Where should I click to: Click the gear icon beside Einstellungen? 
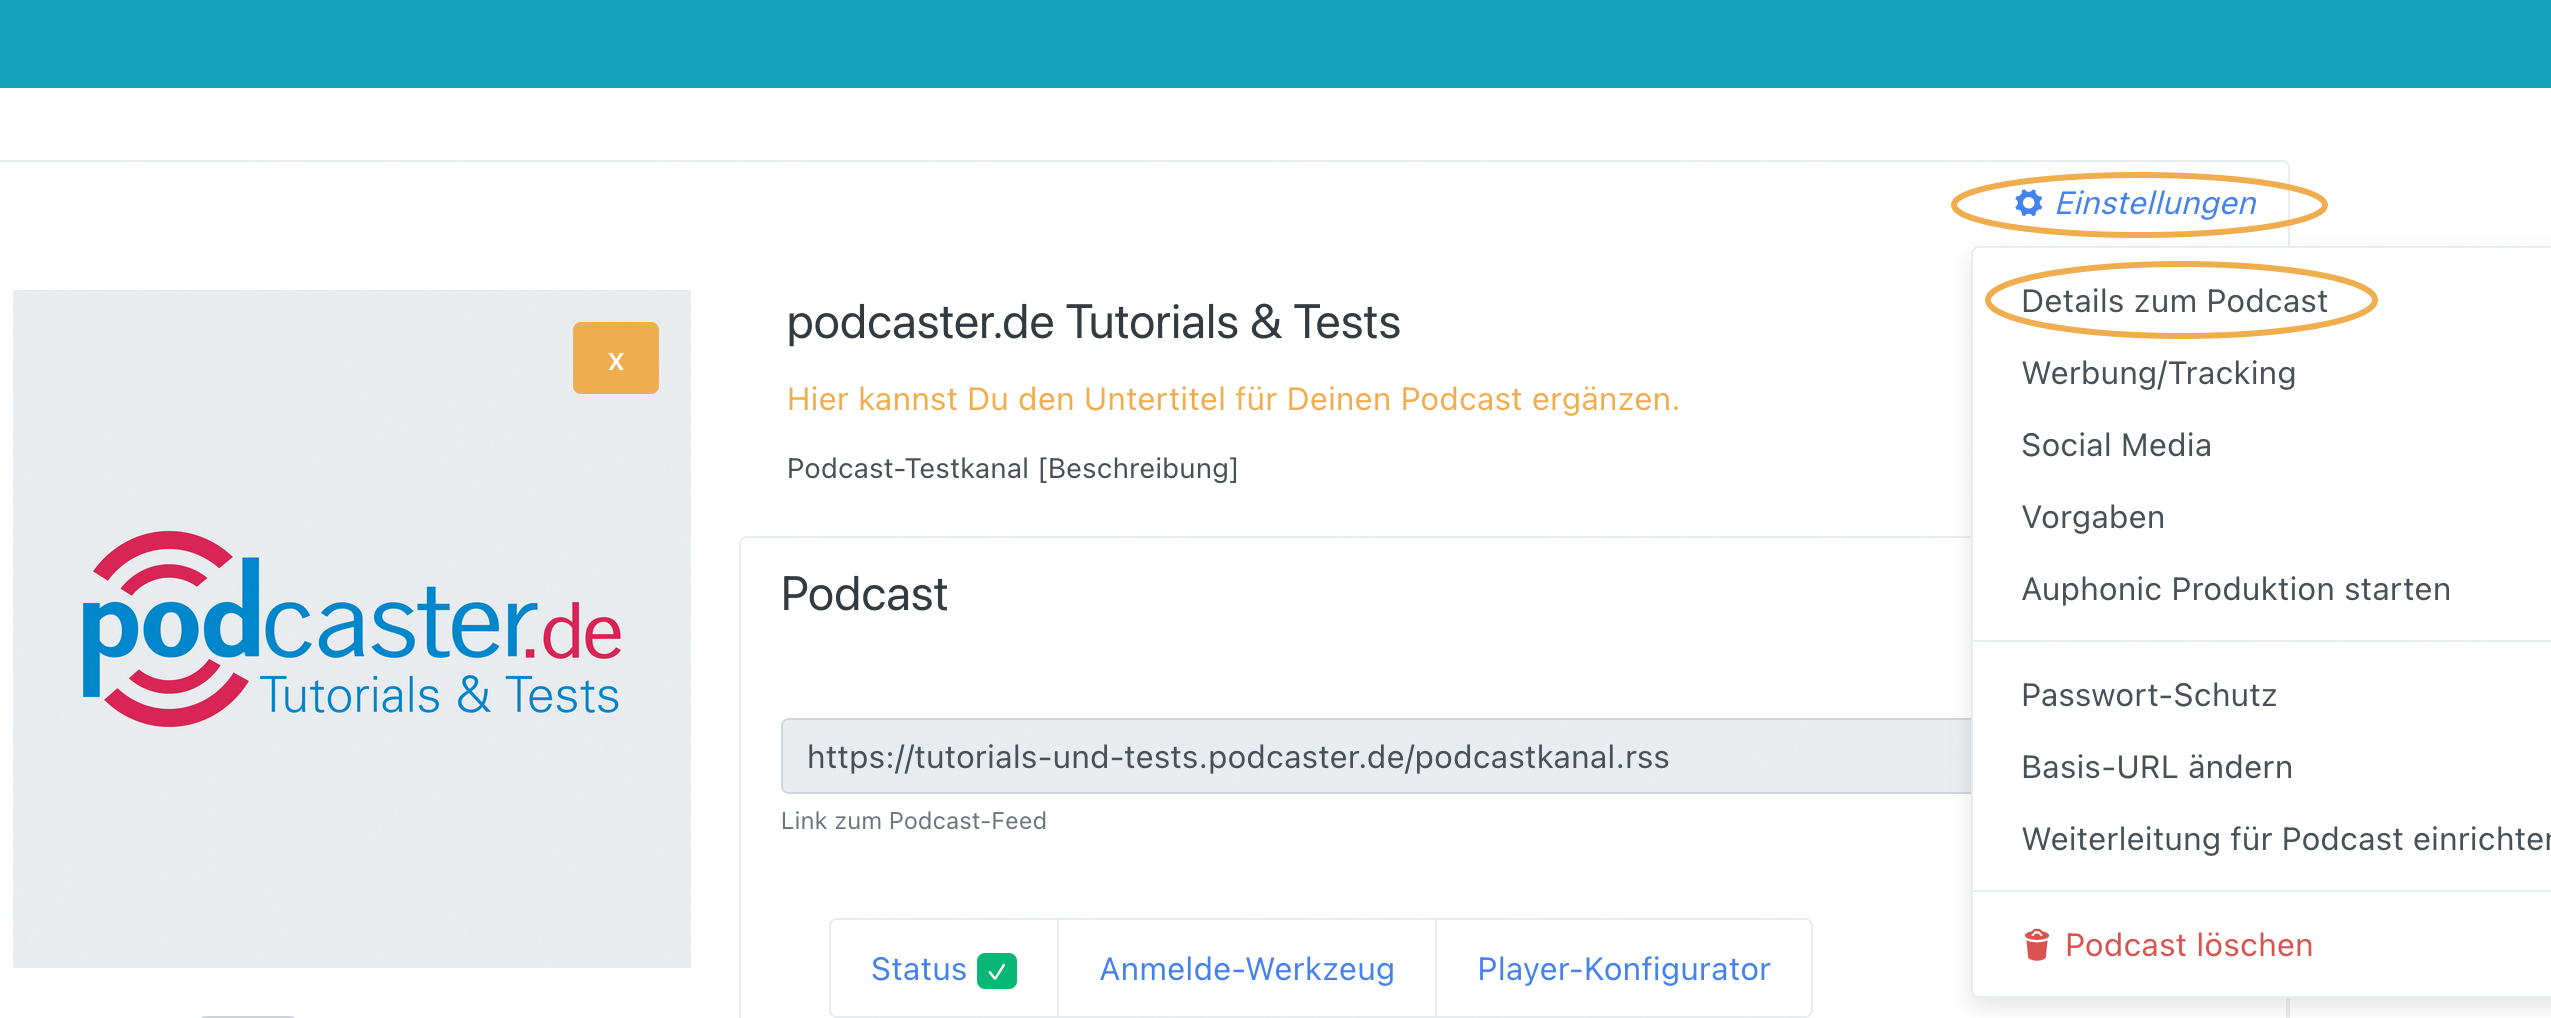[x=2028, y=203]
